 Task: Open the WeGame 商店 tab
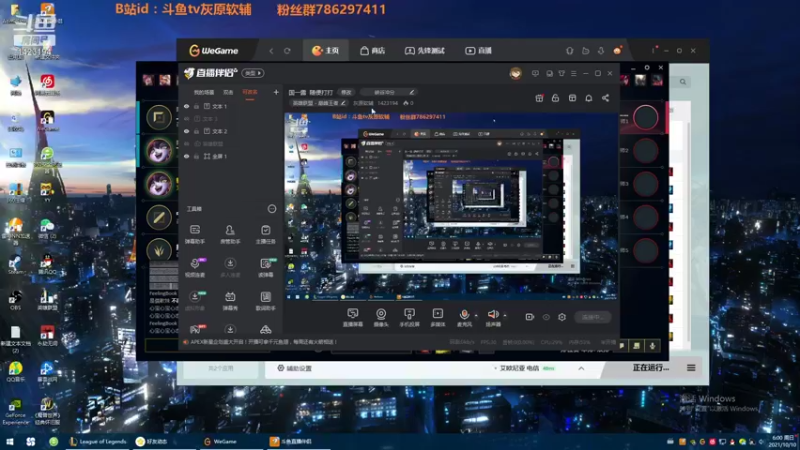pyautogui.click(x=372, y=51)
